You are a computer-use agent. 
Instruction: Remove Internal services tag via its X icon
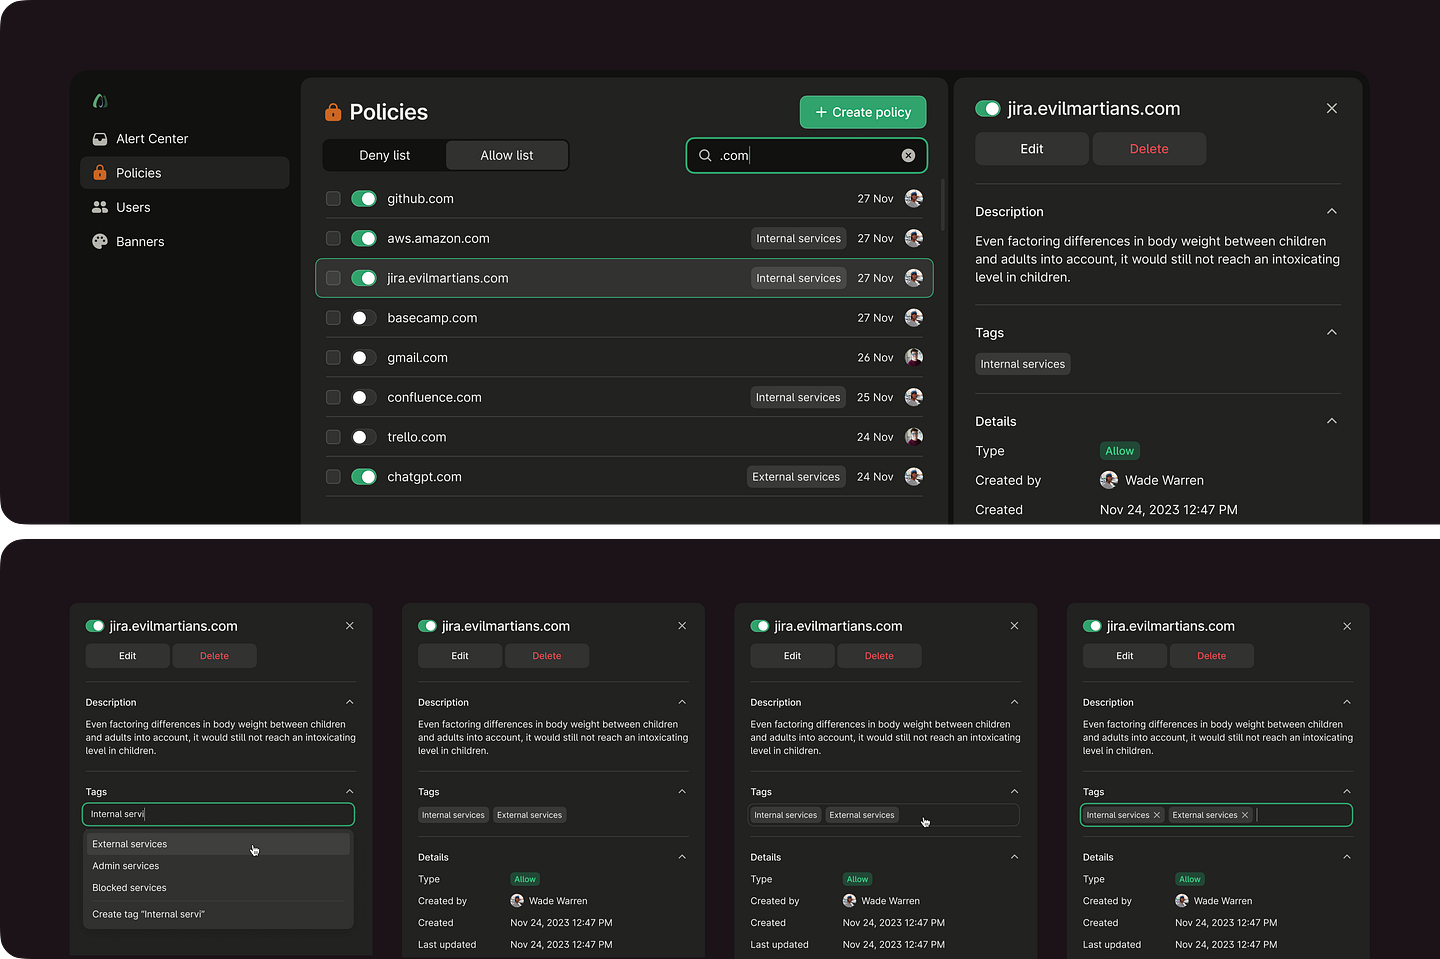(x=1157, y=815)
